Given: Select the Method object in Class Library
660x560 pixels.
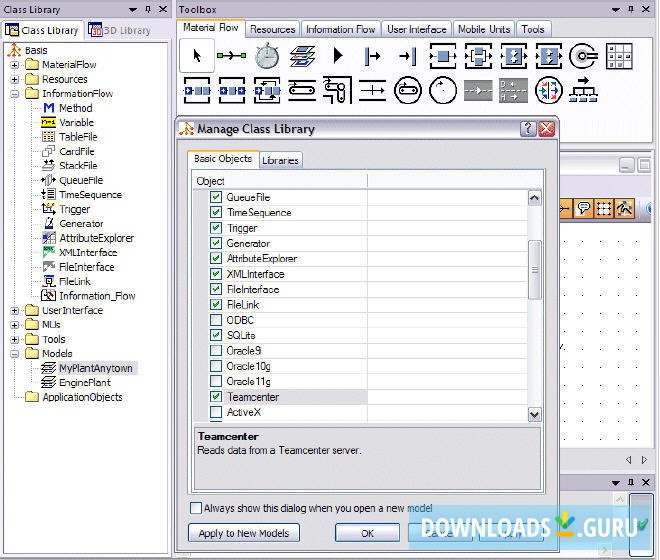Looking at the screenshot, I should tap(75, 108).
